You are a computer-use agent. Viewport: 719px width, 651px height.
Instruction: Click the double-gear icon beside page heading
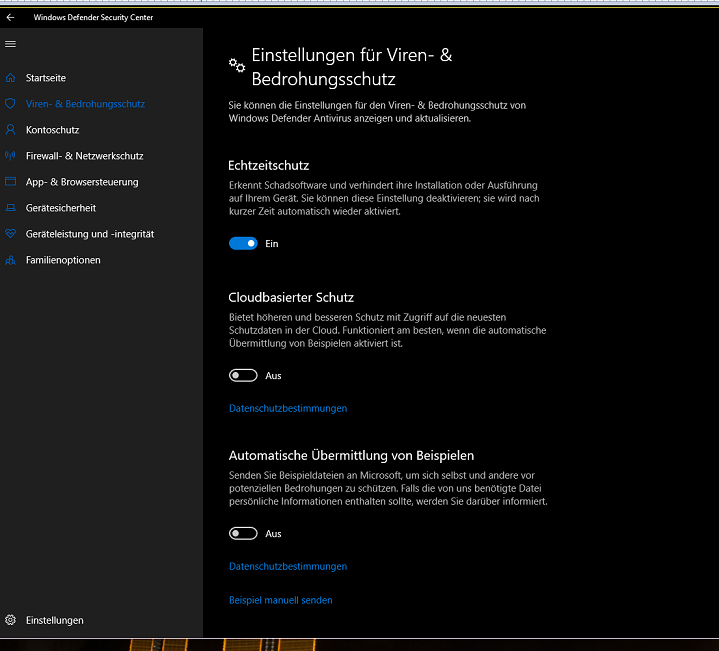pos(237,65)
